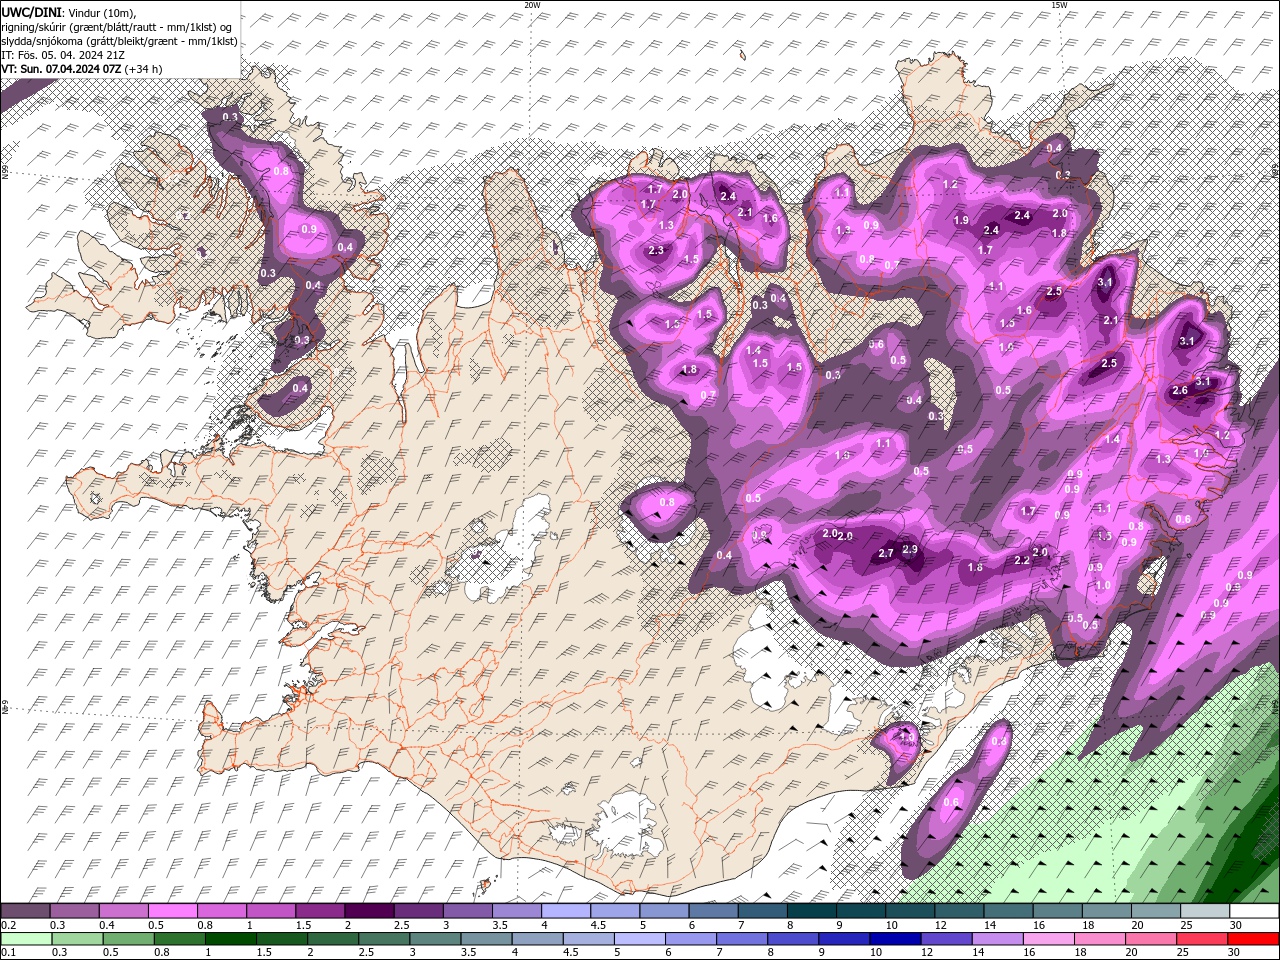Click the rigning/skúrir description line
Viewport: 1280px width, 960px height.
pos(117,26)
